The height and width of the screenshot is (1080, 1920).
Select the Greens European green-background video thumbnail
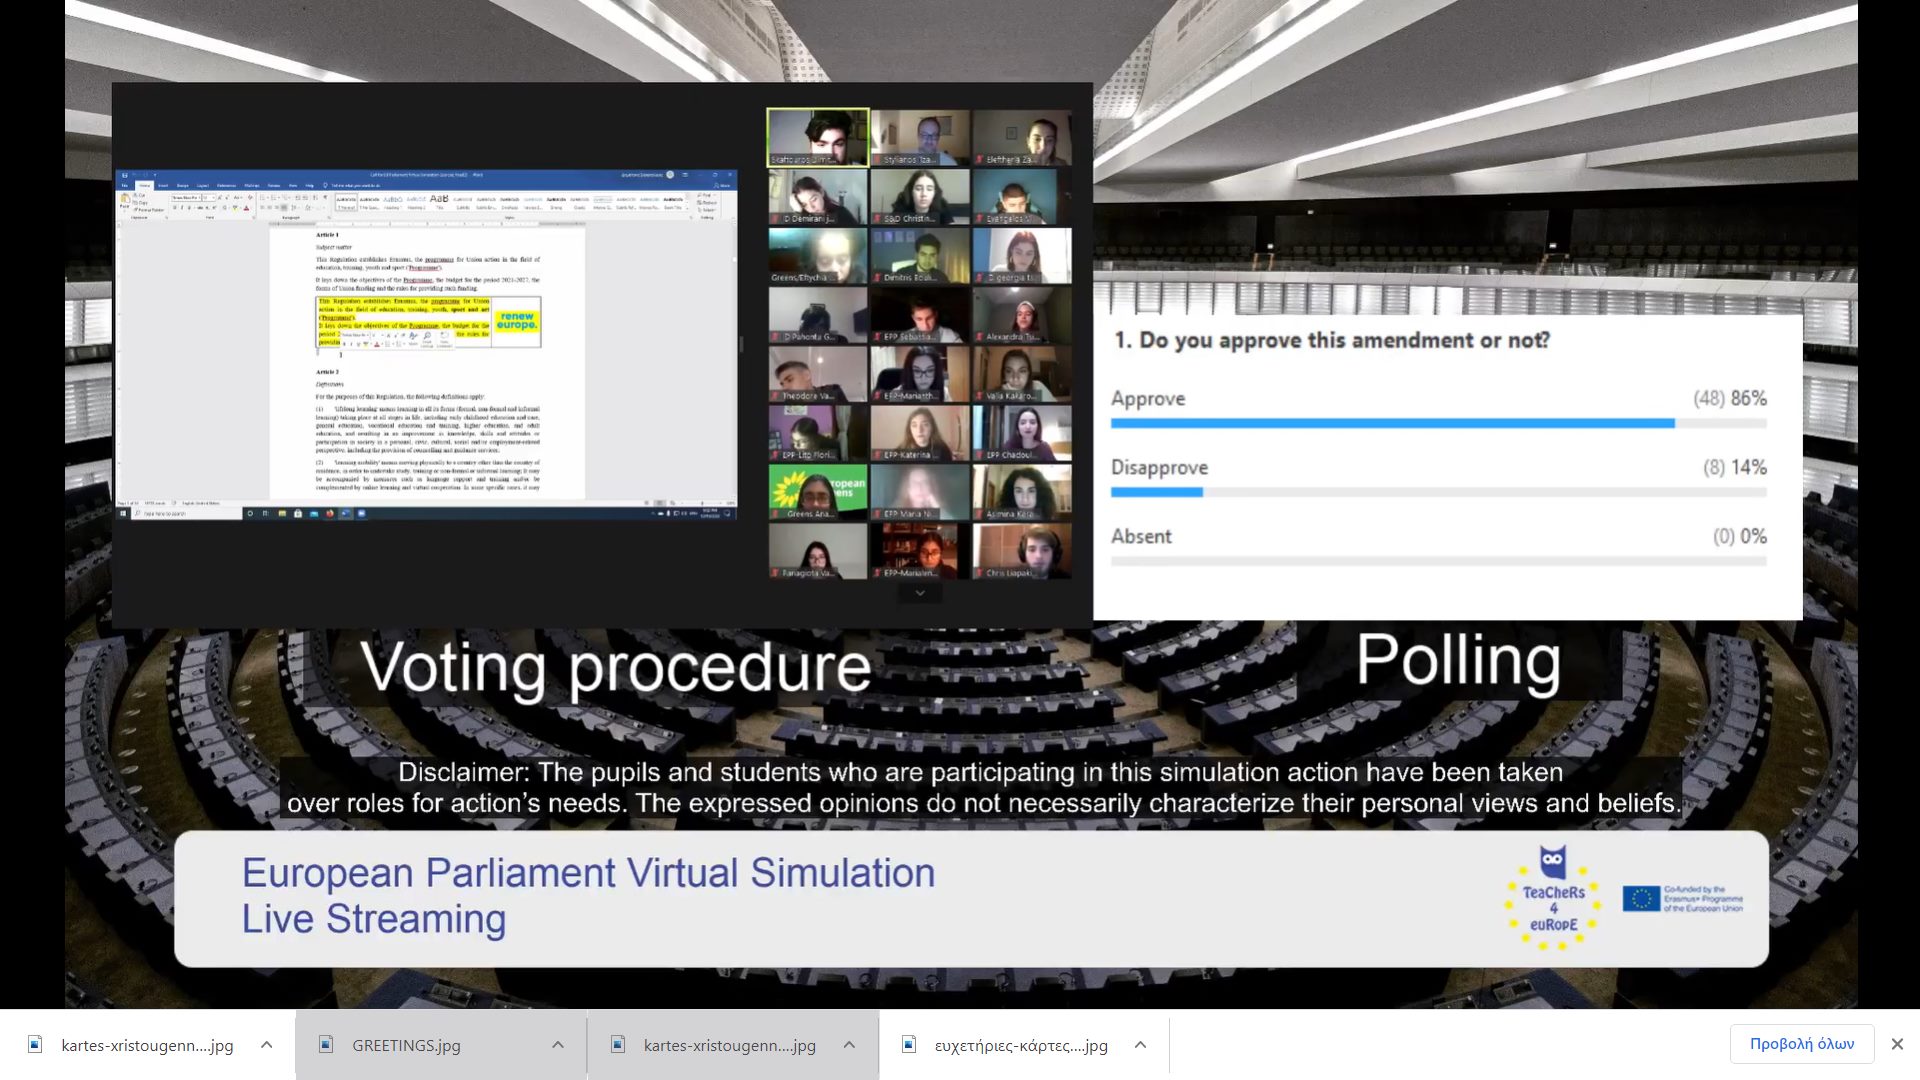point(817,491)
